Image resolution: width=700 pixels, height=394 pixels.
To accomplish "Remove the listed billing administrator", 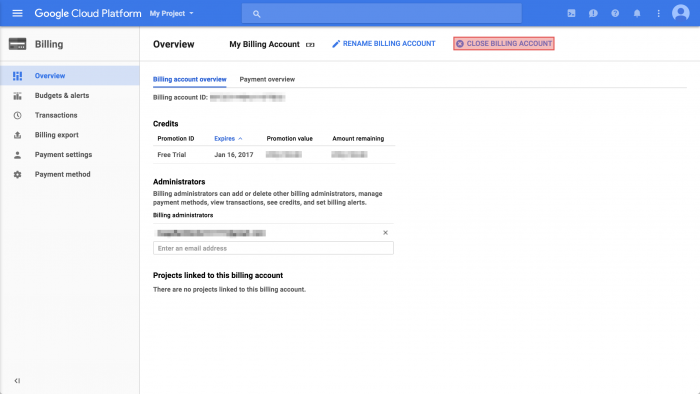I will [385, 233].
